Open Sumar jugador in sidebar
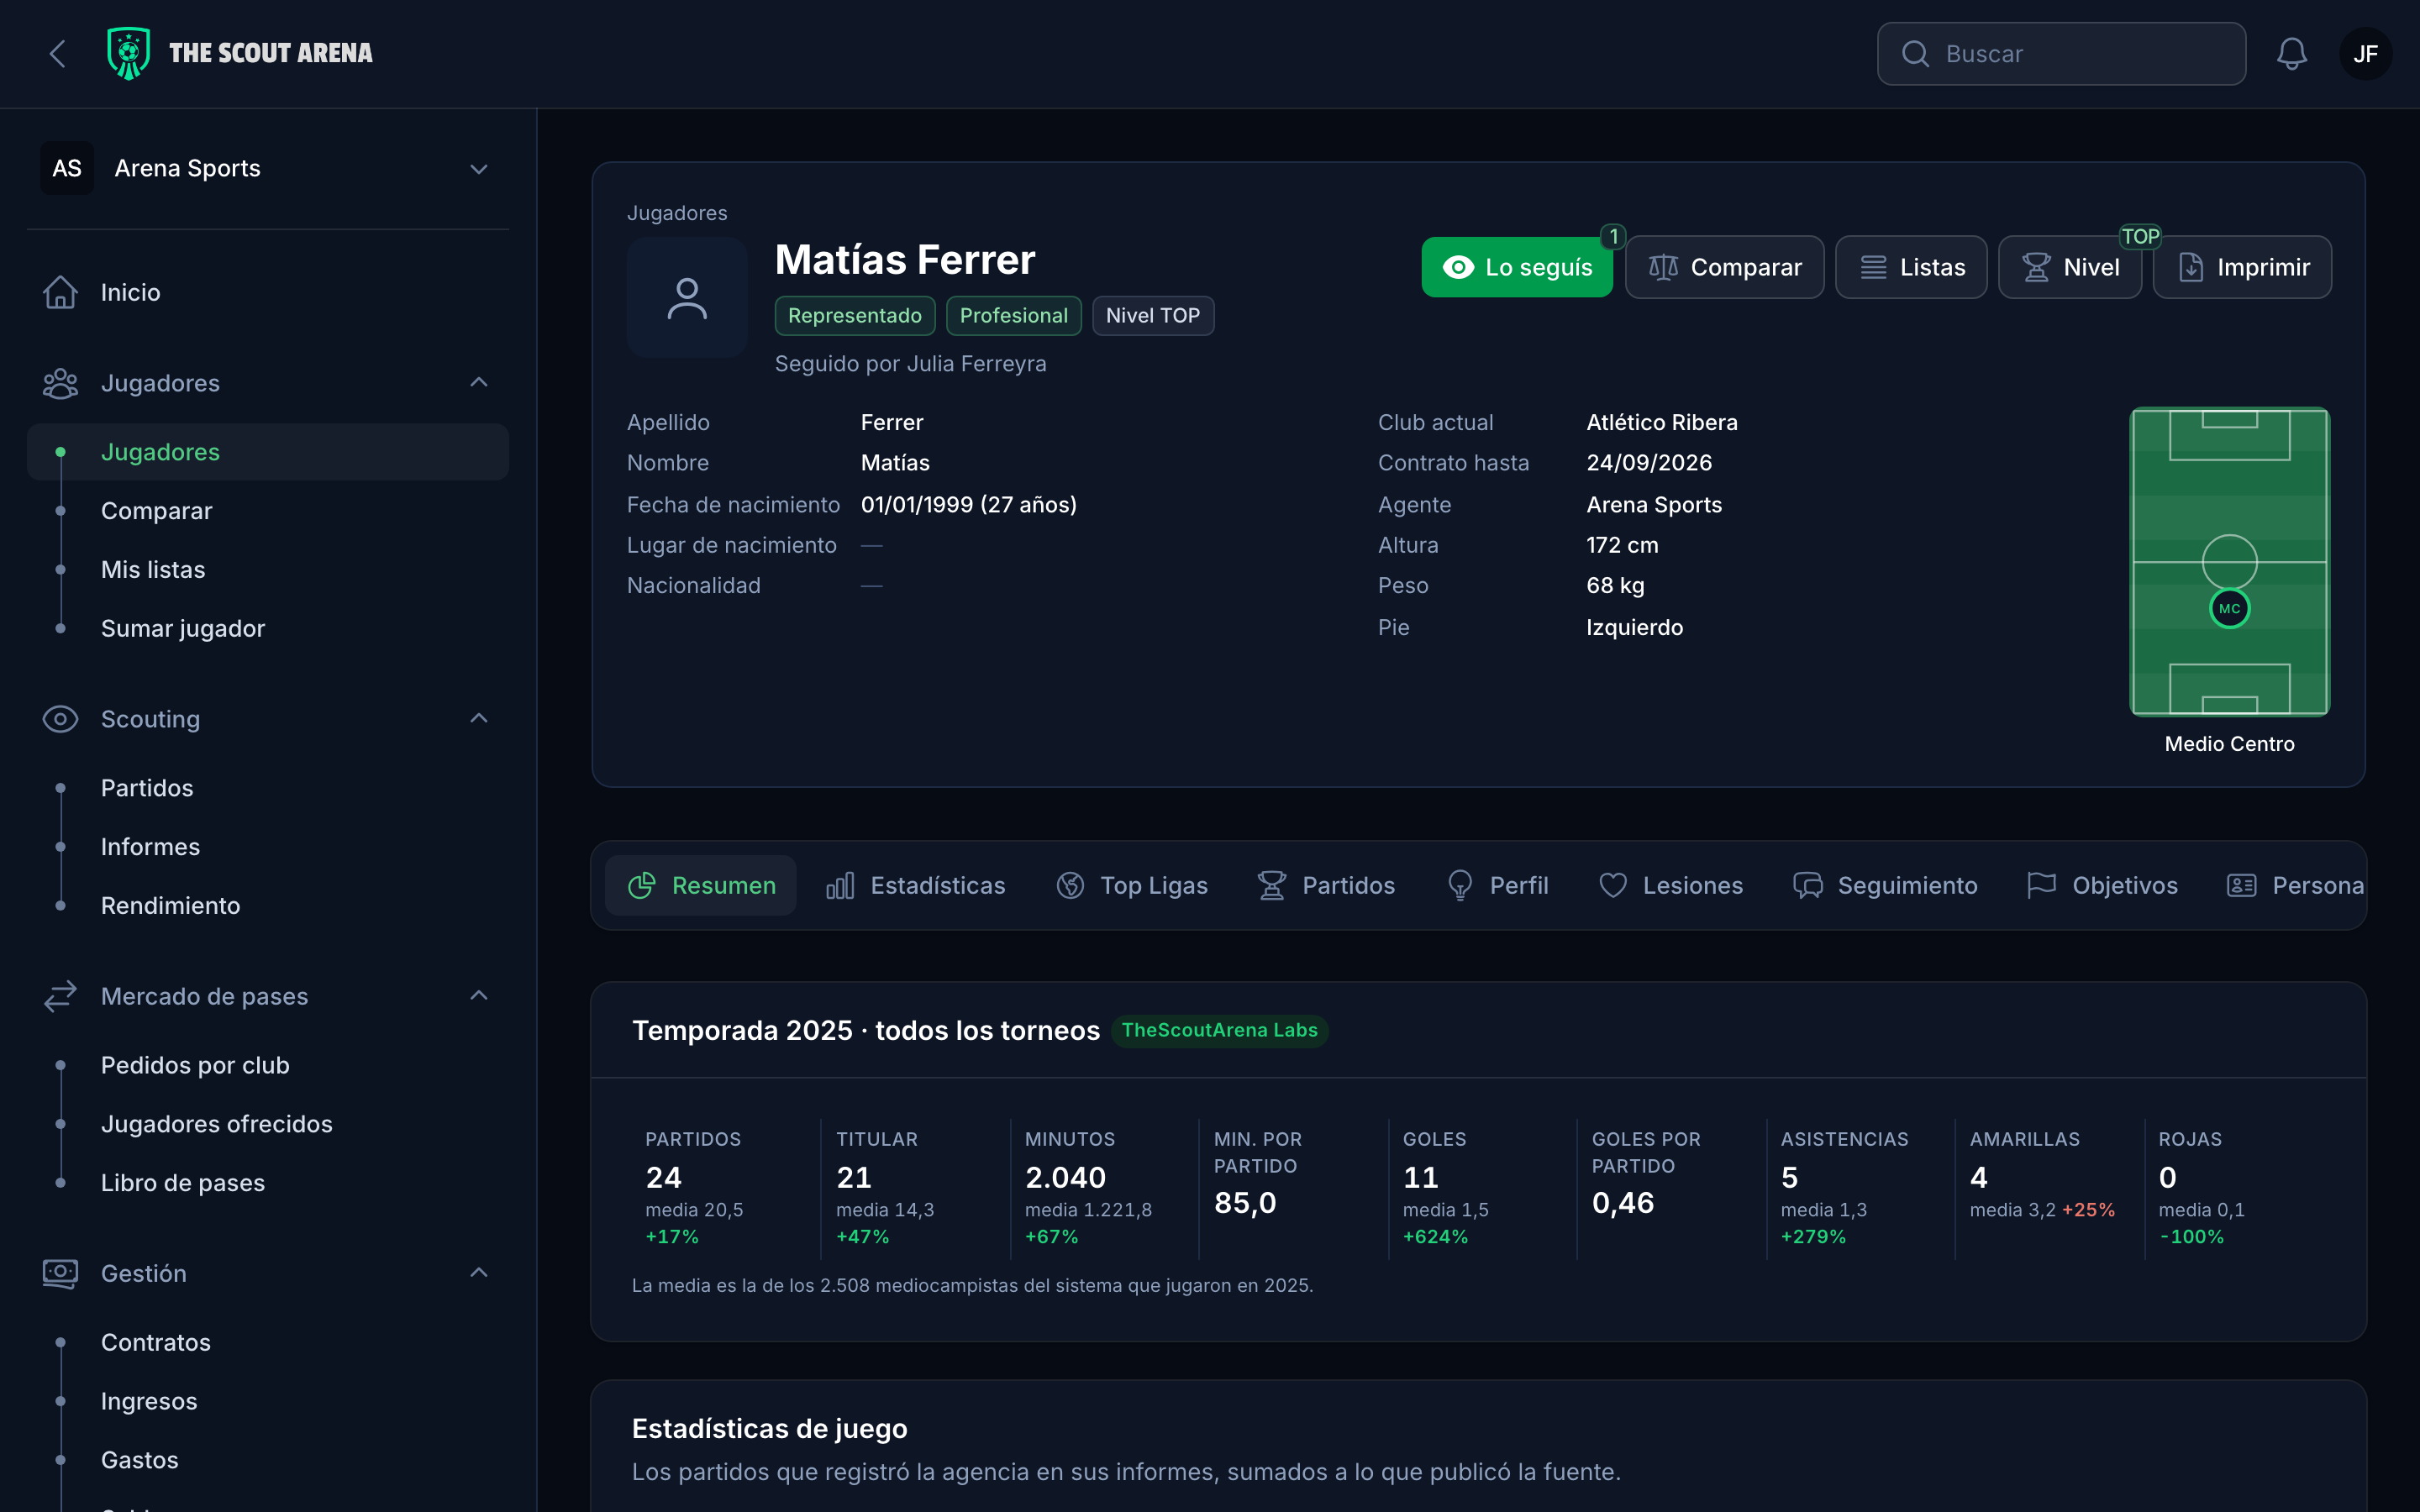2420x1512 pixels. tap(268, 628)
